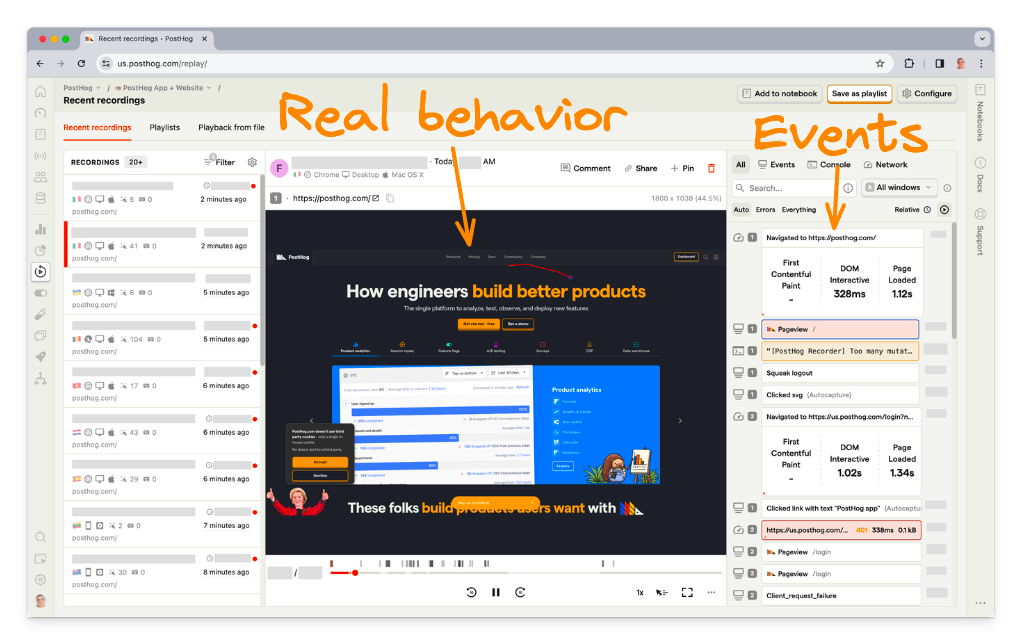The height and width of the screenshot is (644, 1021).
Task: Open the Data management database icon
Action: tap(40, 199)
